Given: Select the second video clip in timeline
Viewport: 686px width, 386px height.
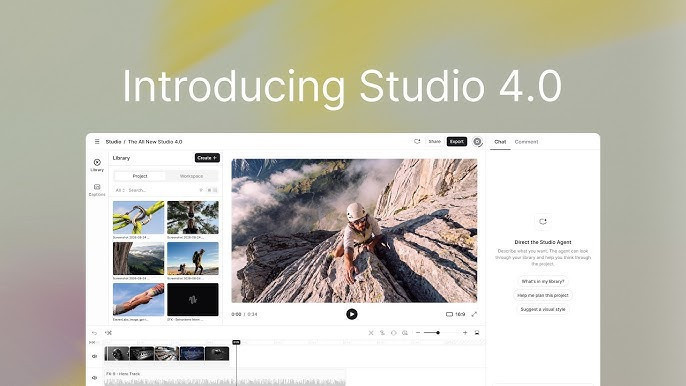Looking at the screenshot, I should pyautogui.click(x=142, y=354).
